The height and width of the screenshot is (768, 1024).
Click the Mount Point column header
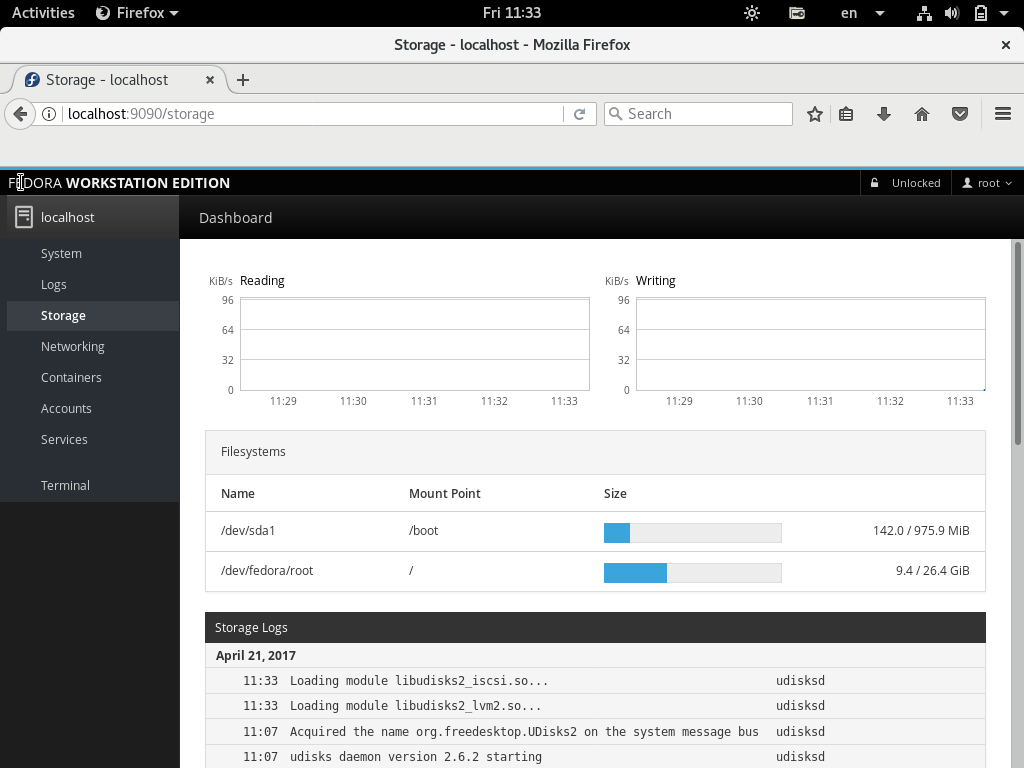pos(445,494)
